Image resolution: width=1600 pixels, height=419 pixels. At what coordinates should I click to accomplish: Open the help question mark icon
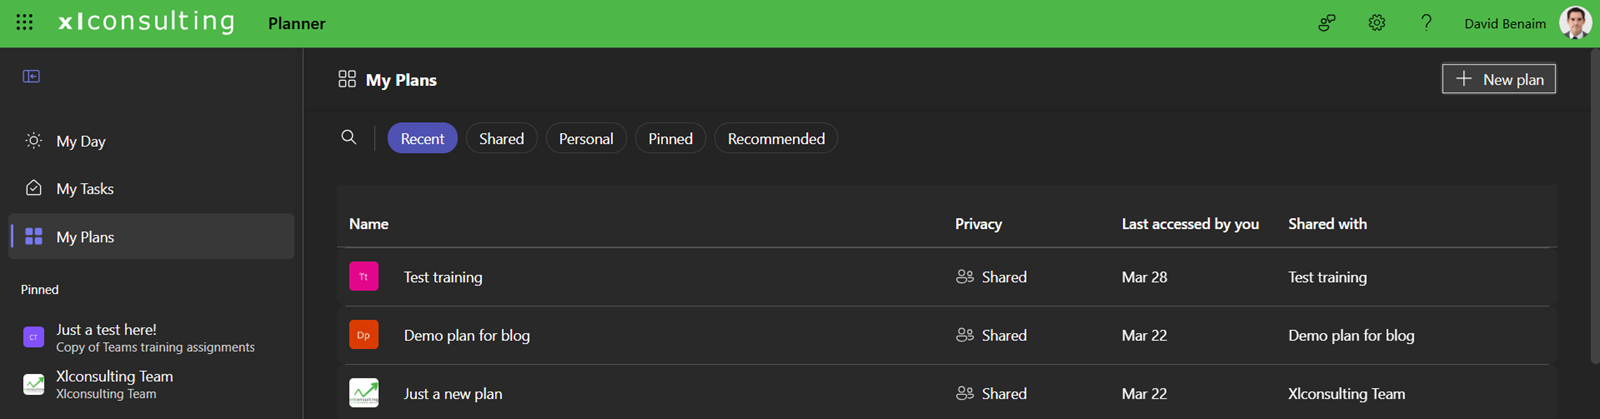tap(1426, 23)
